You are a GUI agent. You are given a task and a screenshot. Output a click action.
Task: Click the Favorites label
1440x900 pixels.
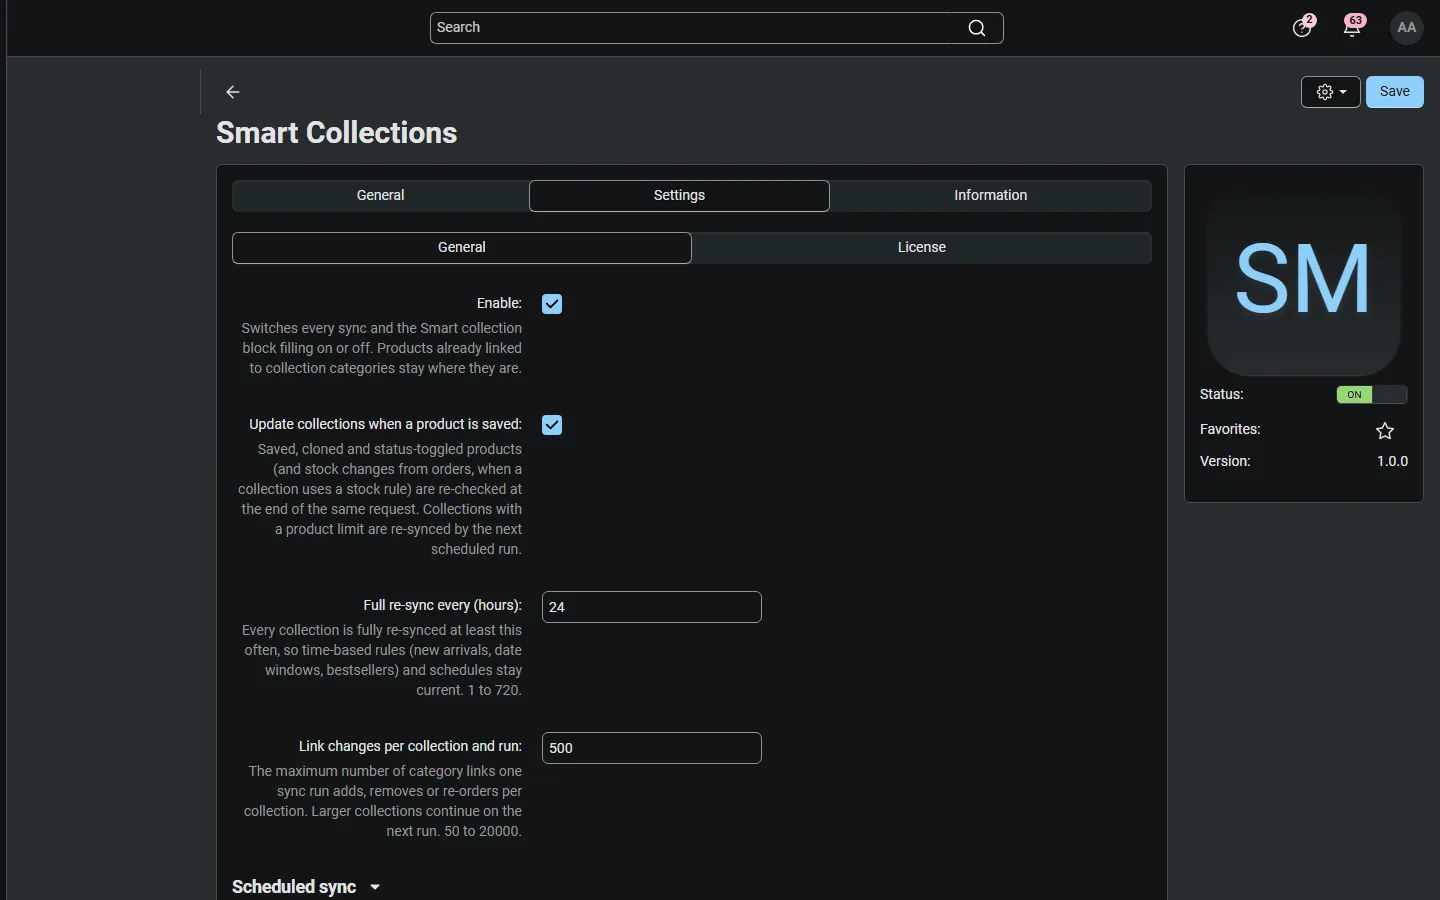tap(1230, 429)
